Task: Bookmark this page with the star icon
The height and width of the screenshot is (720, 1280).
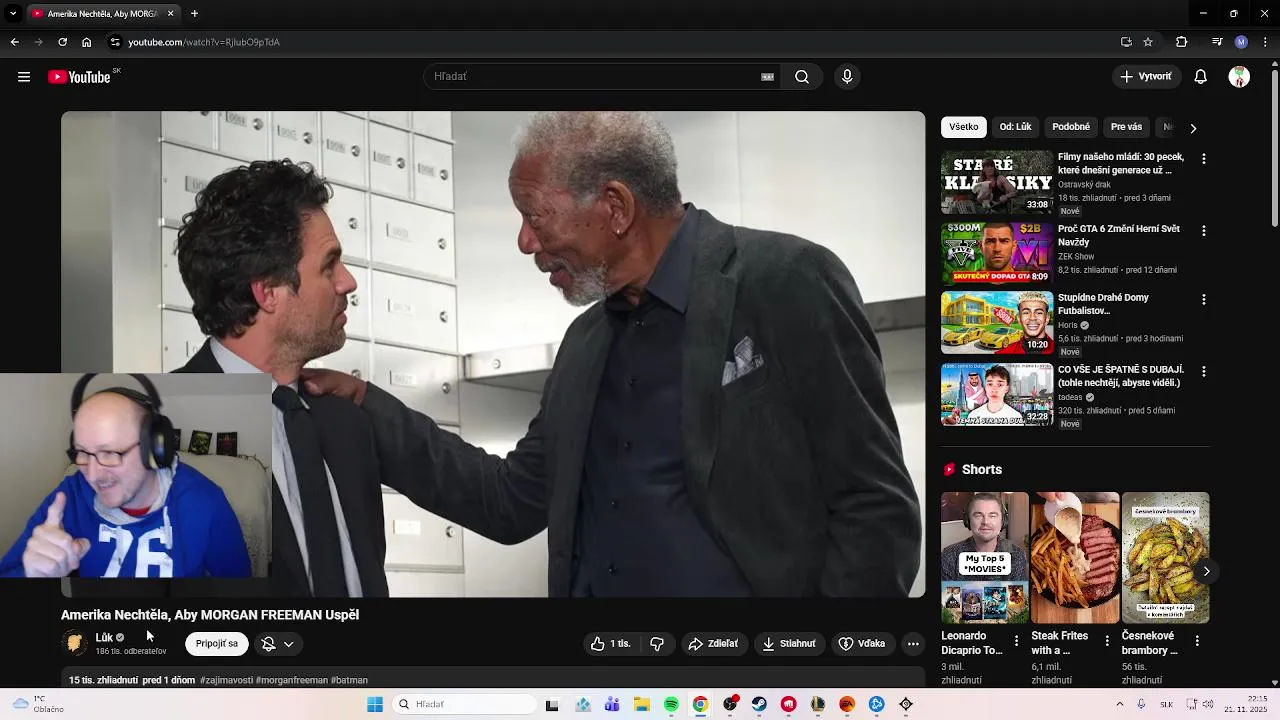Action: pyautogui.click(x=1148, y=42)
